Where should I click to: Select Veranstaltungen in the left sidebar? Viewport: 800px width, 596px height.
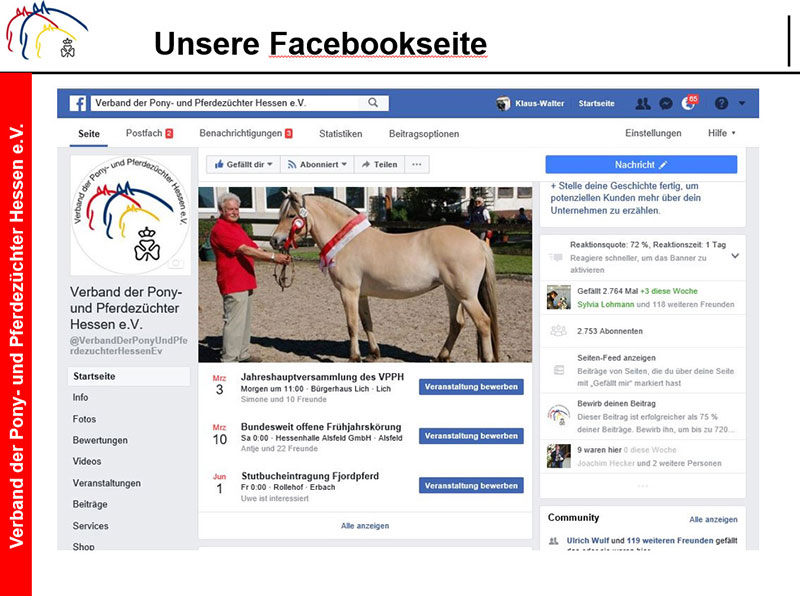click(107, 483)
